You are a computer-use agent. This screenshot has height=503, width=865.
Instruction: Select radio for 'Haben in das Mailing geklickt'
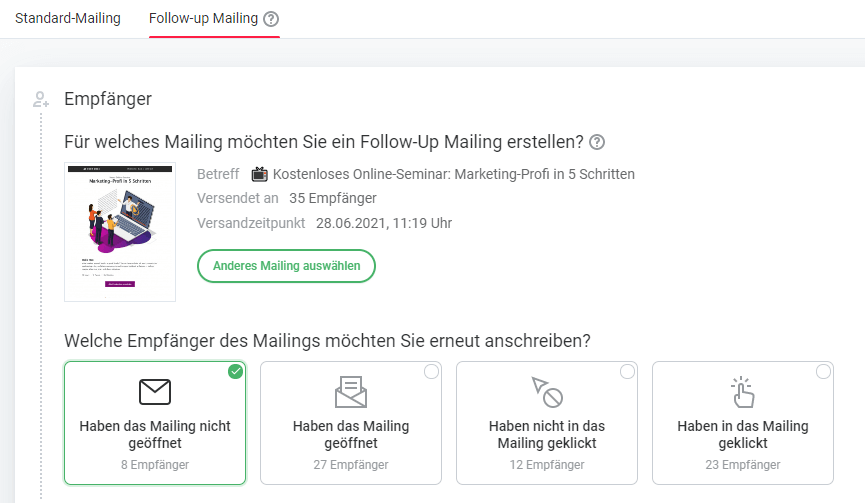[823, 372]
